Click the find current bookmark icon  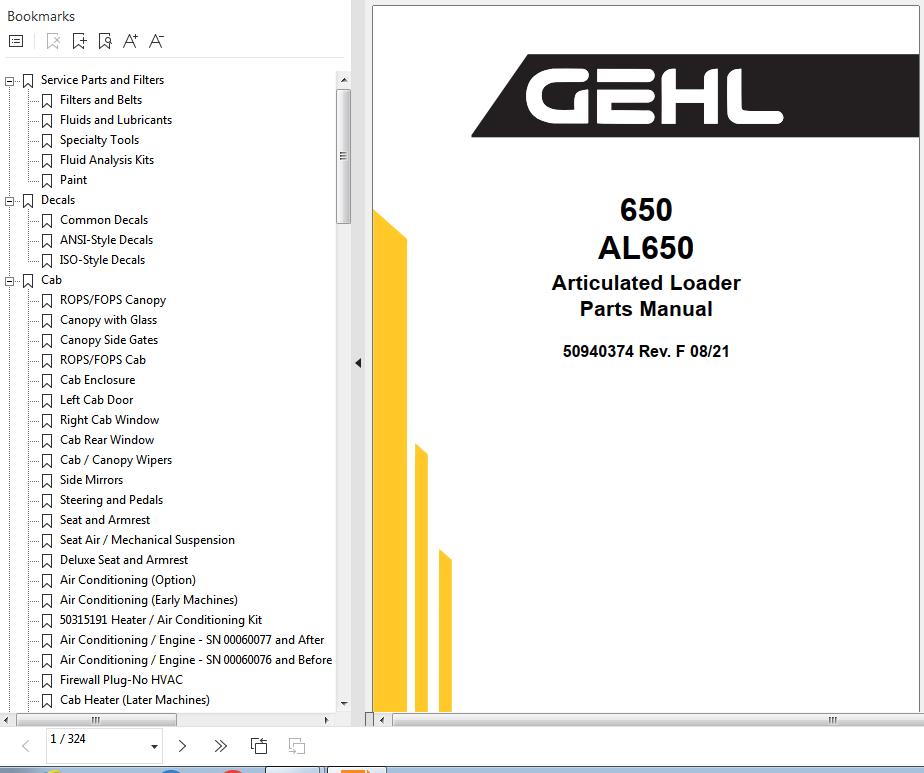pos(105,41)
